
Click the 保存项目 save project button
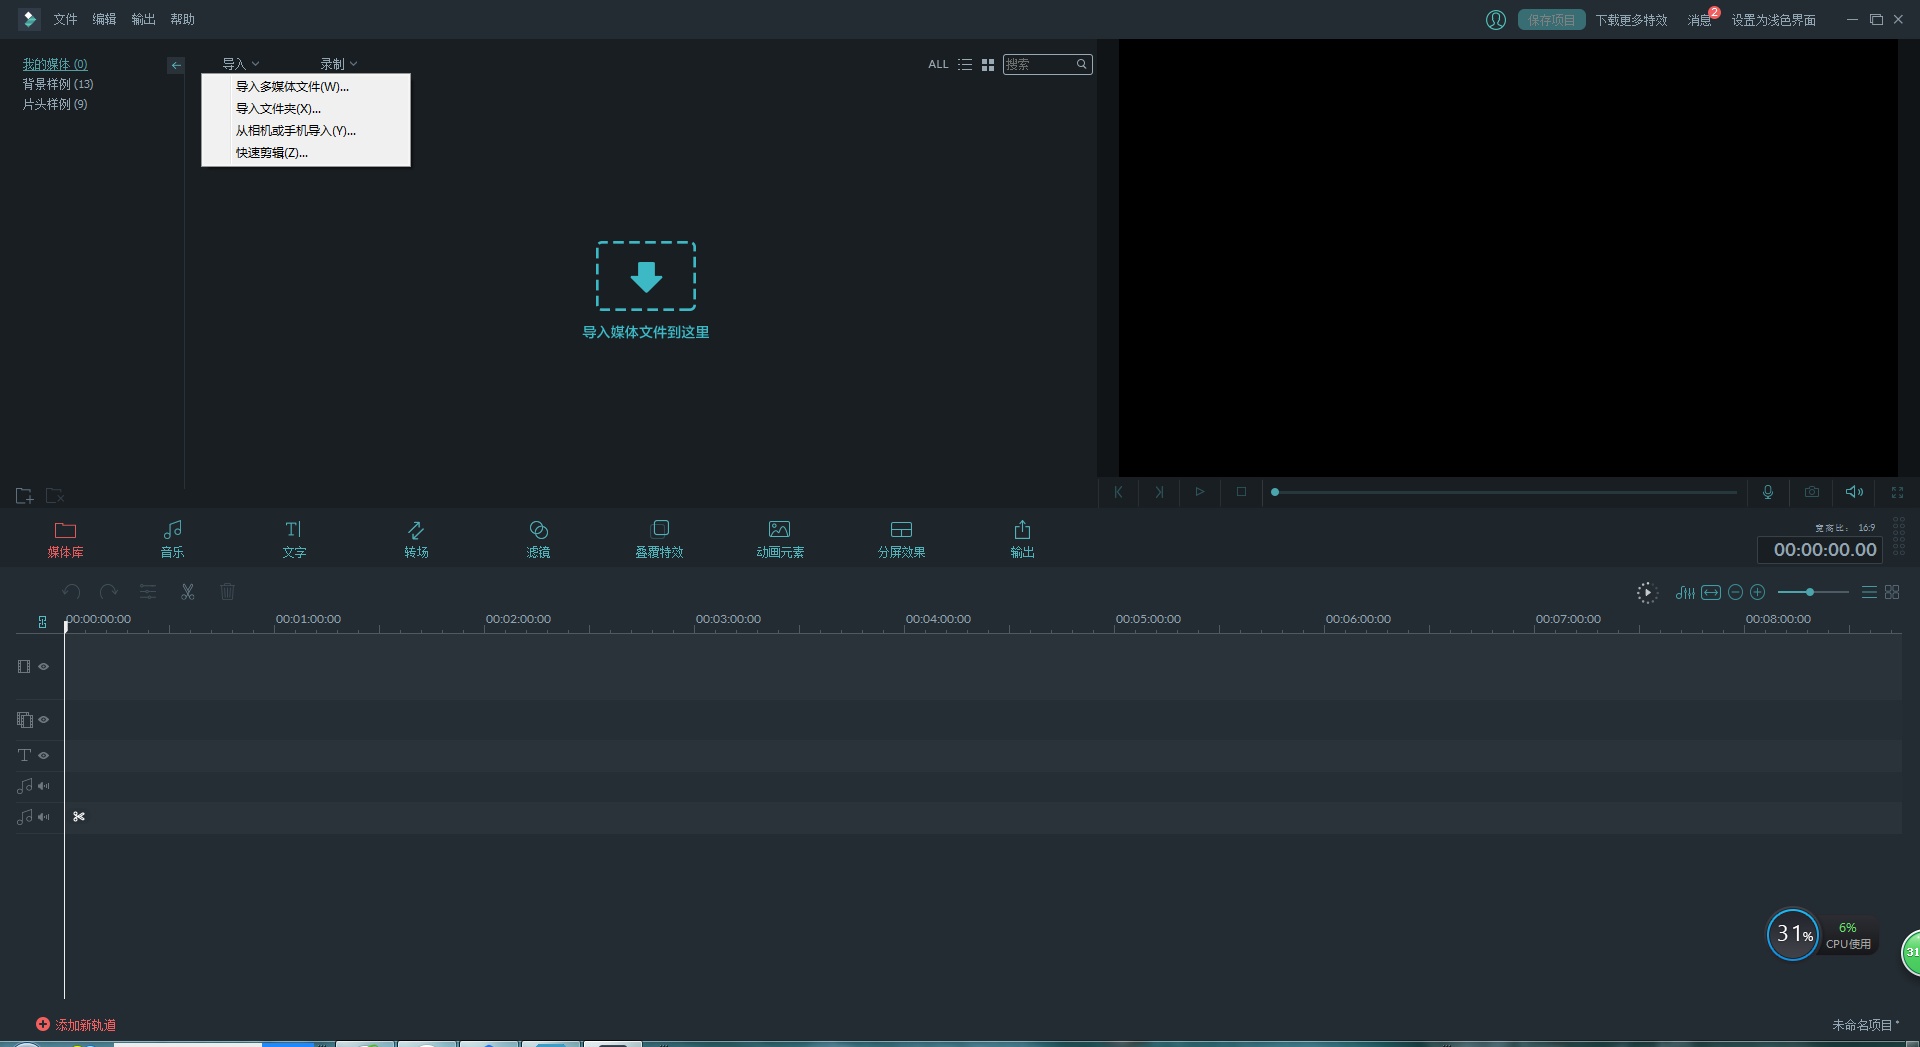(1551, 20)
